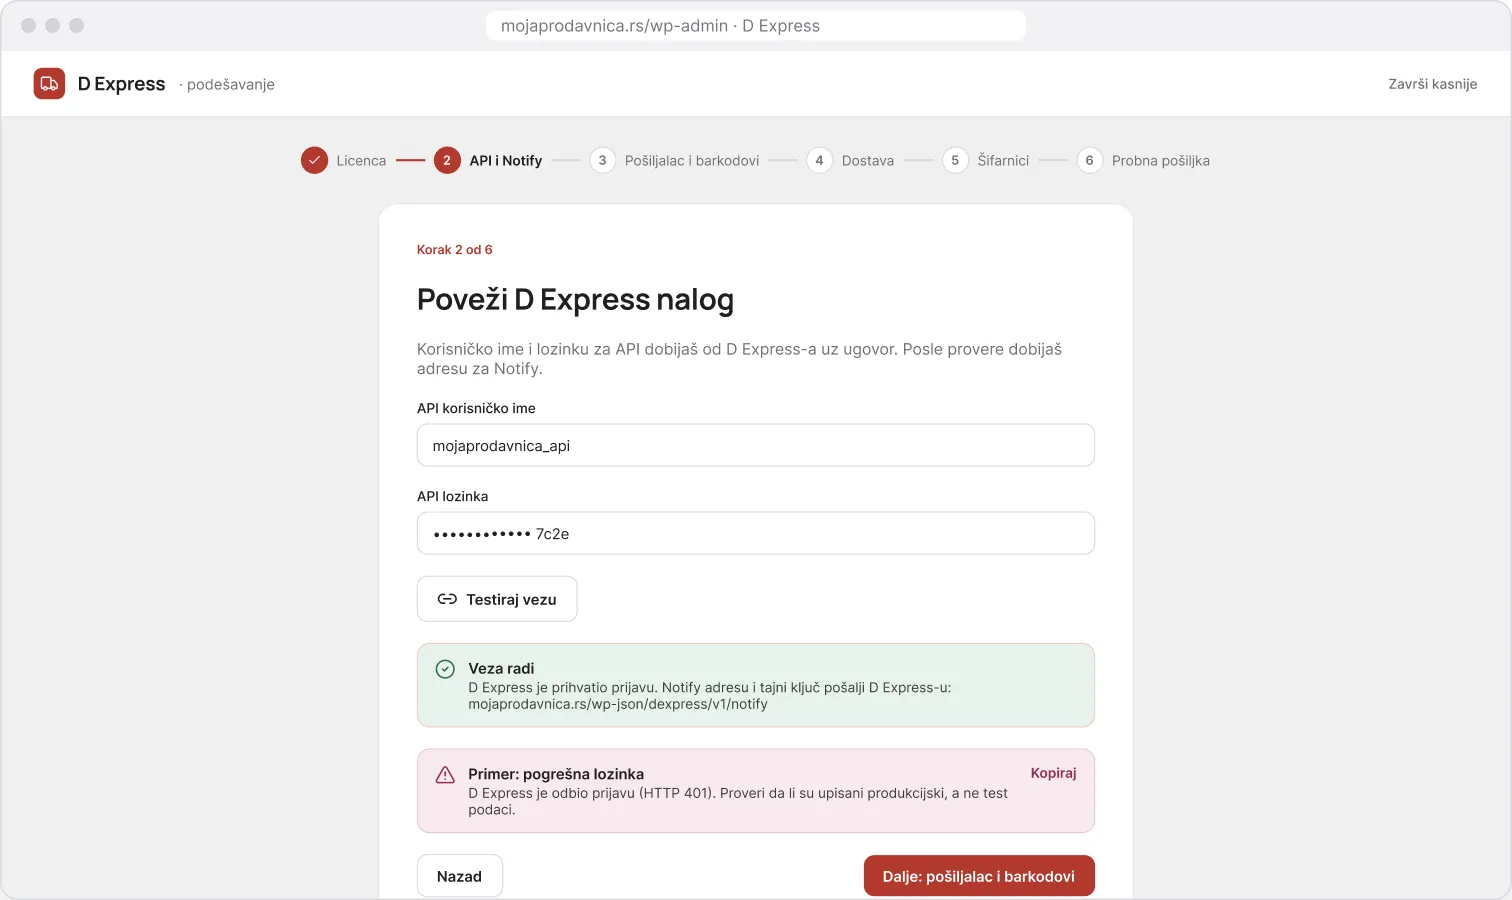Open the Licenca step label

(361, 161)
